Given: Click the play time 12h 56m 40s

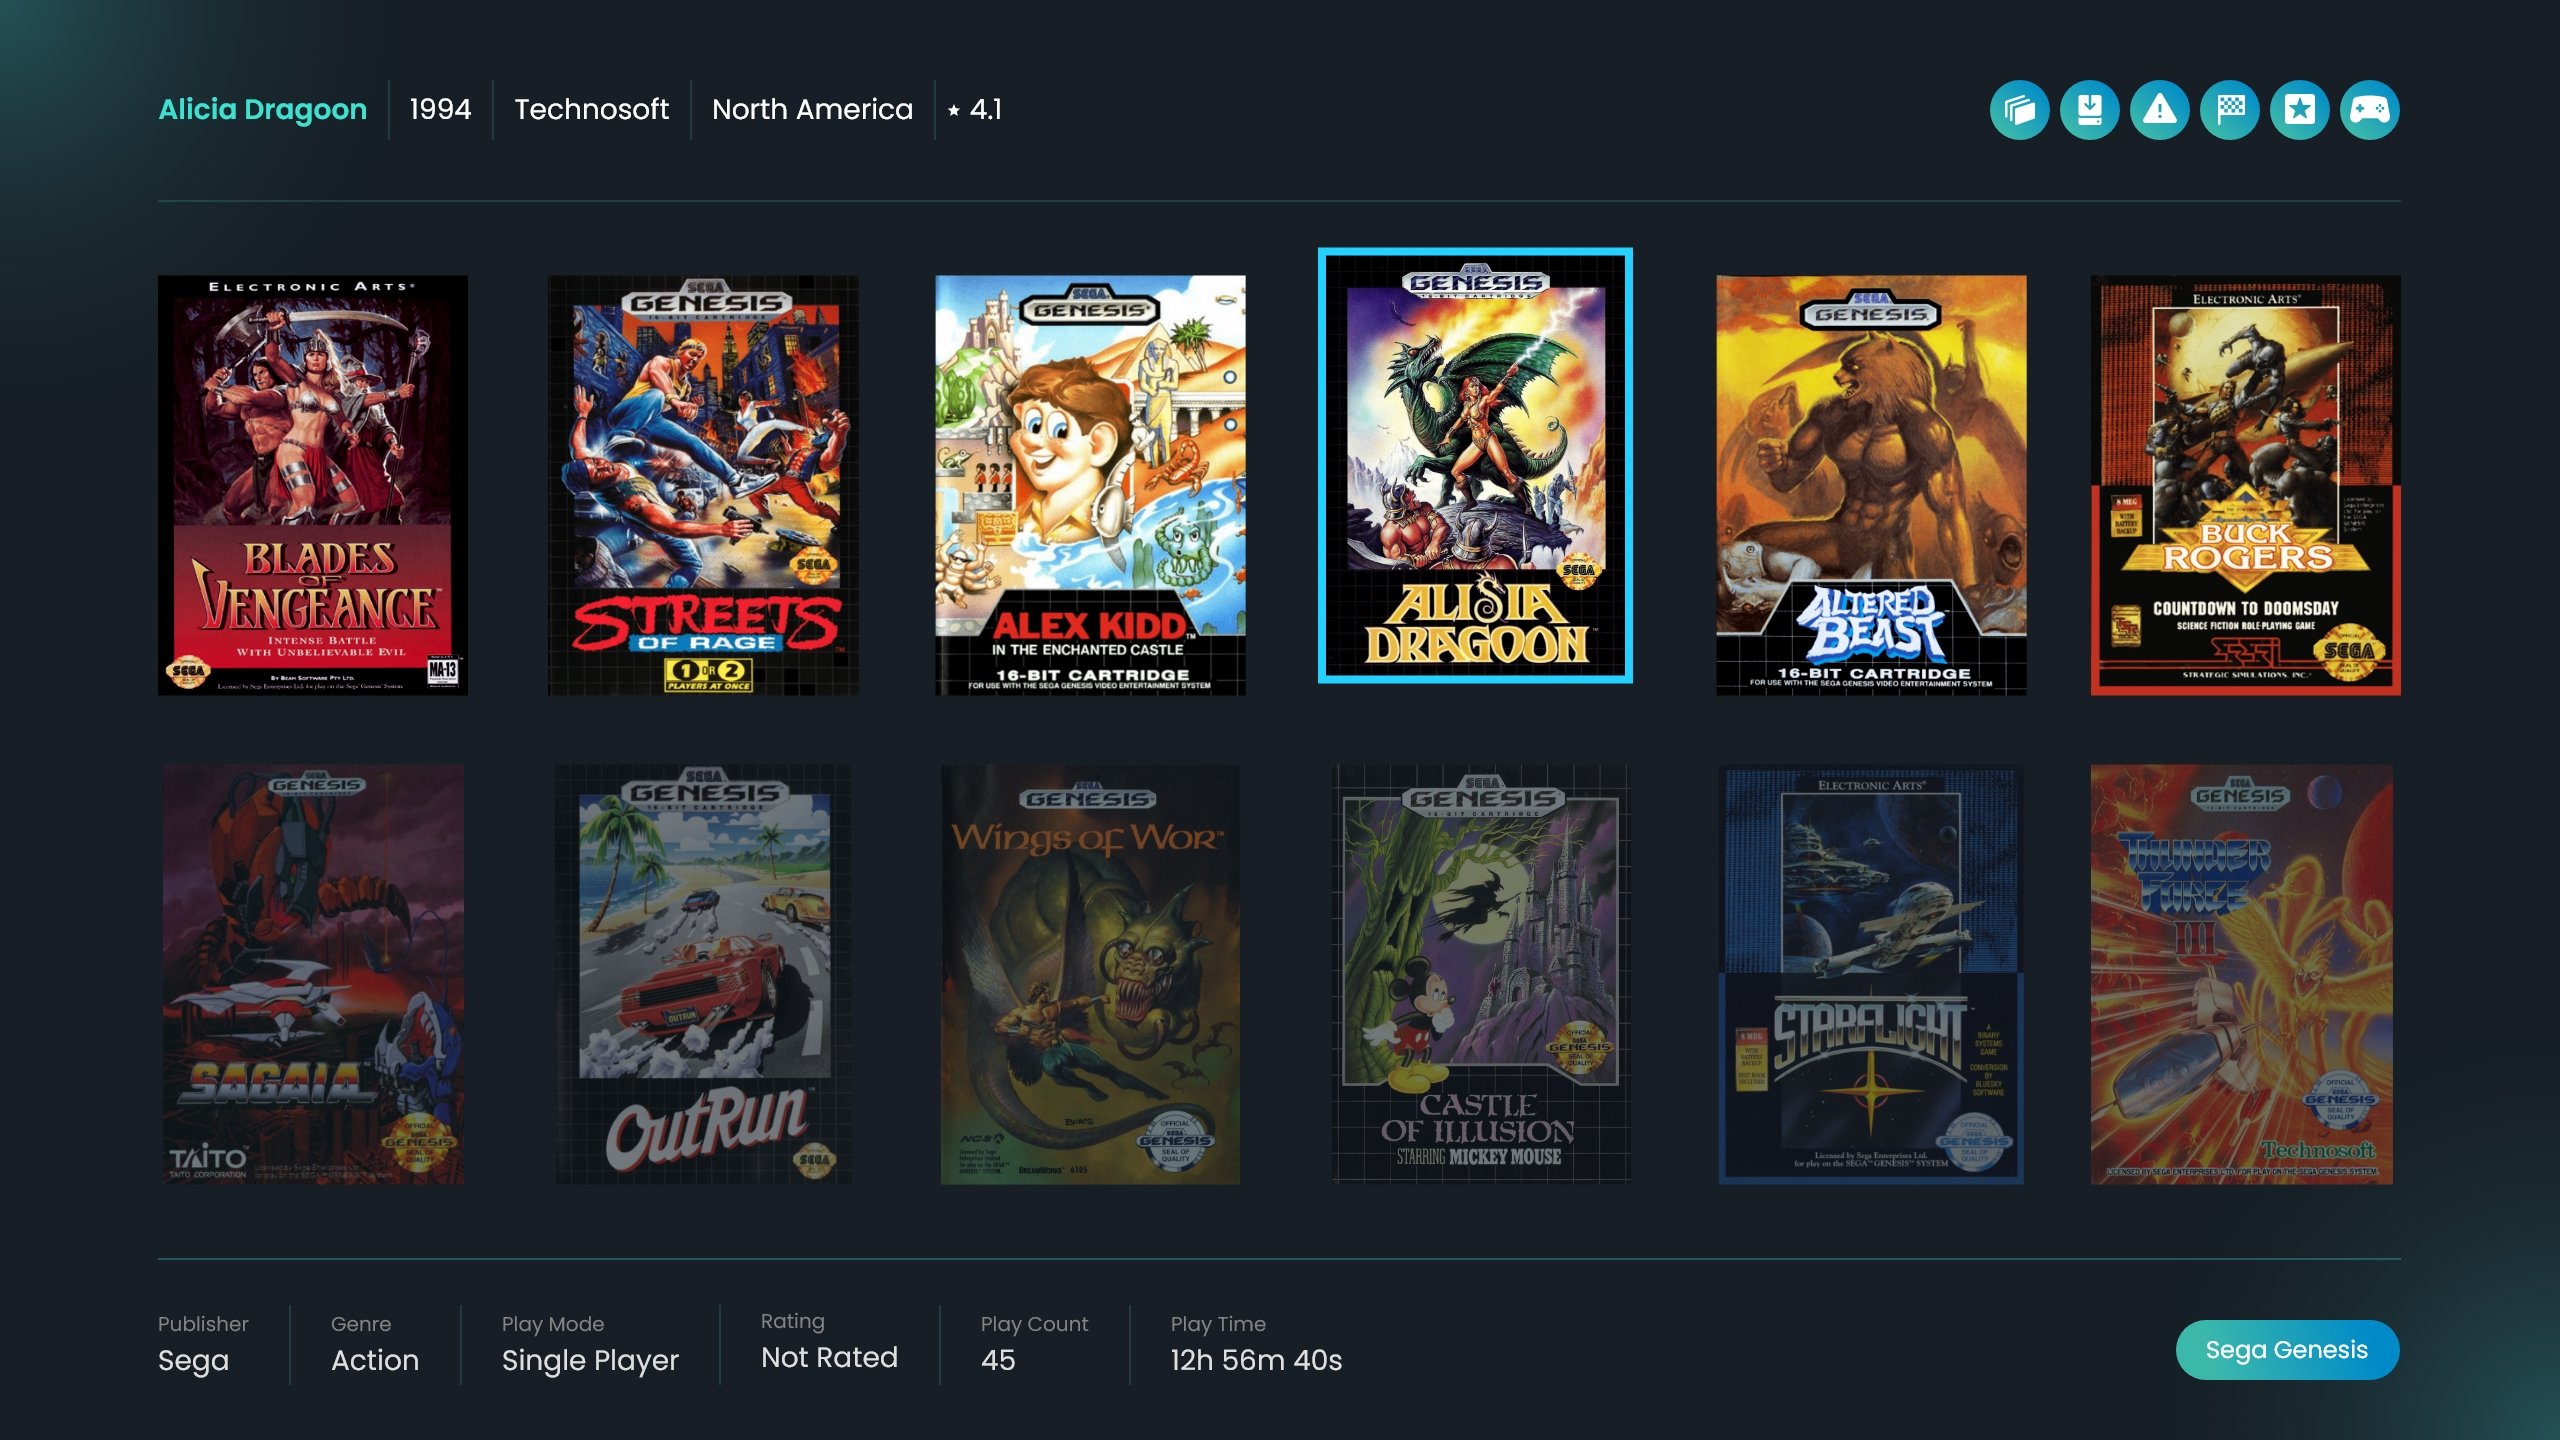Looking at the screenshot, I should pyautogui.click(x=1256, y=1360).
